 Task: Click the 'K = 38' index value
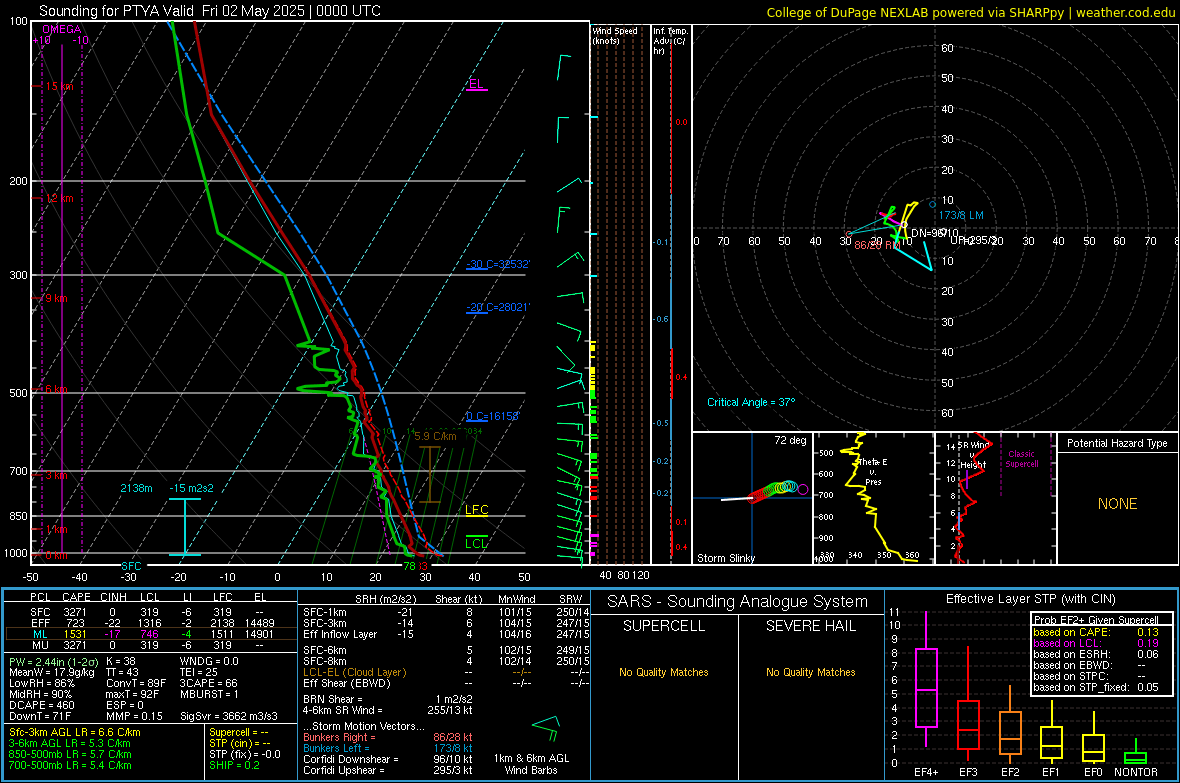(120, 661)
